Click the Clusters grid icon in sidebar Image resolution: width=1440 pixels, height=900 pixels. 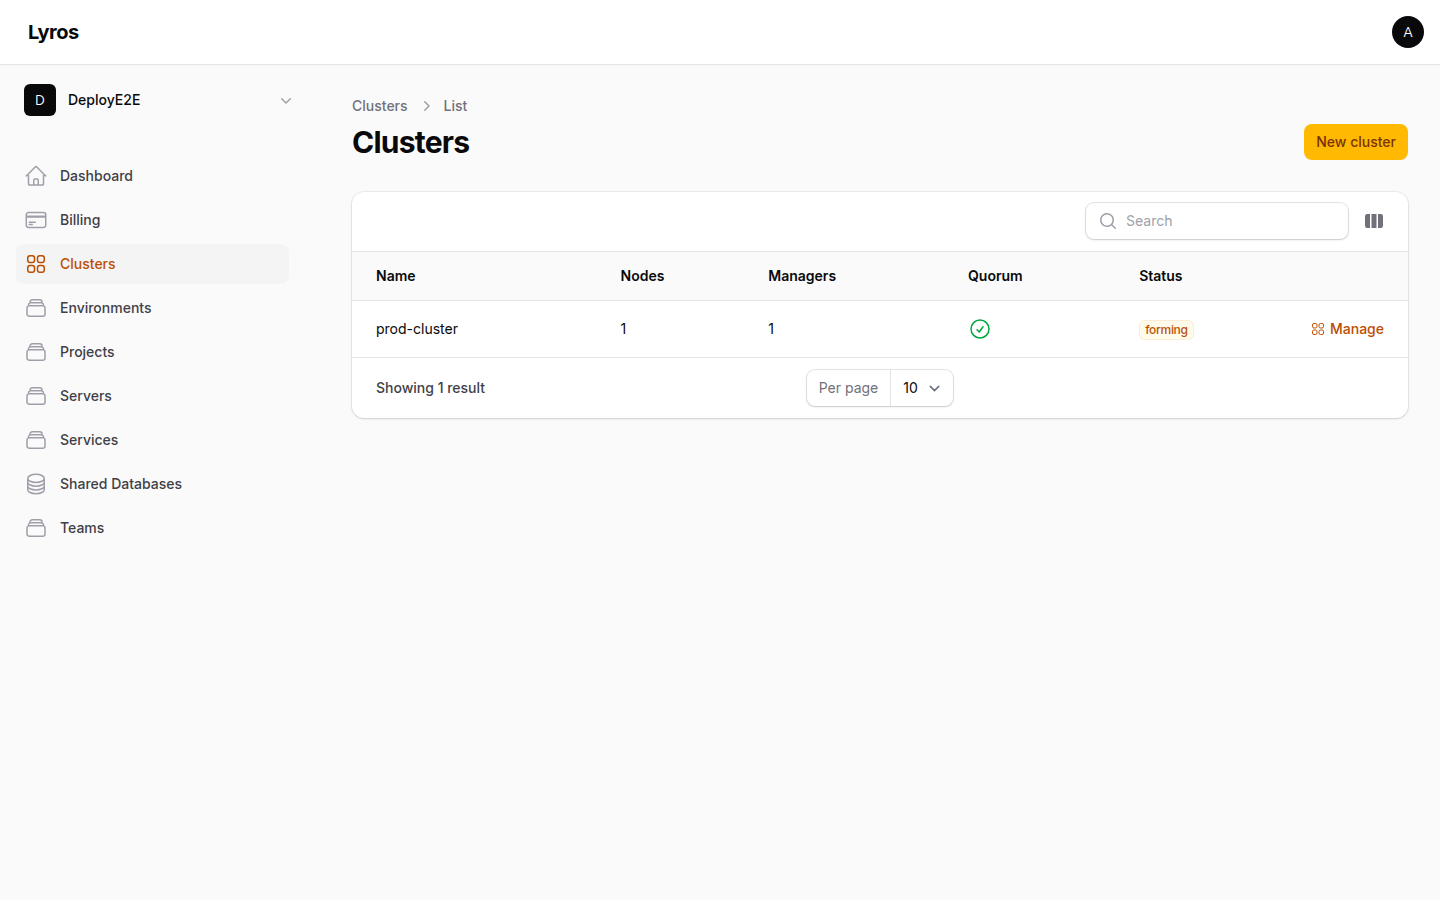[x=36, y=264]
